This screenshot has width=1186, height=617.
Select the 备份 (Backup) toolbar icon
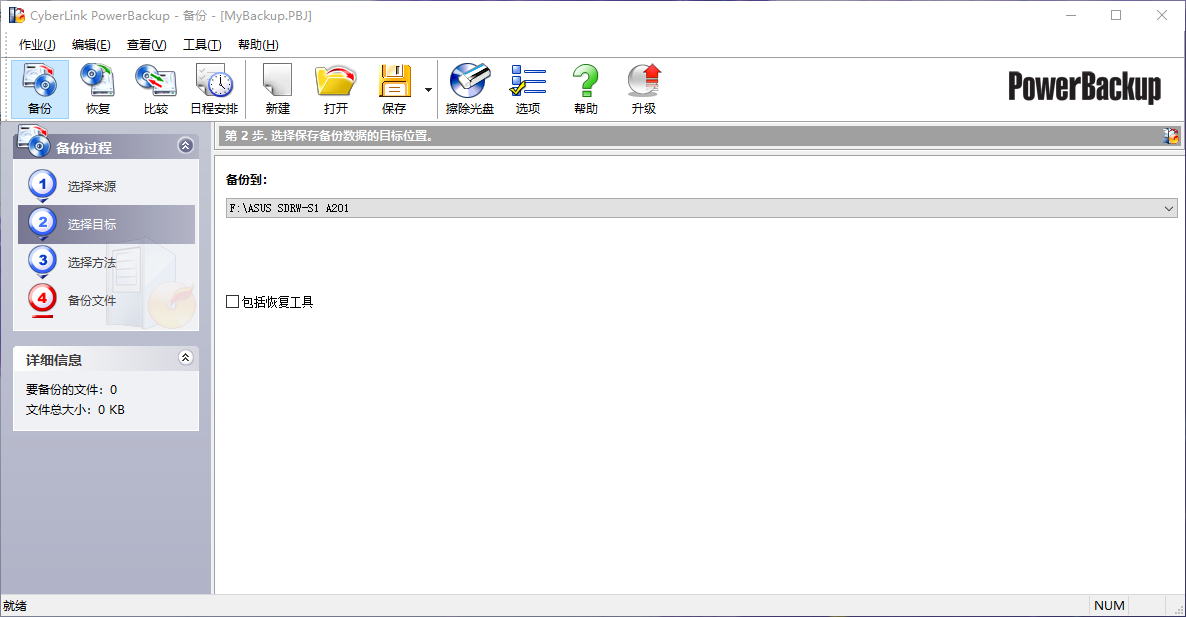point(39,89)
